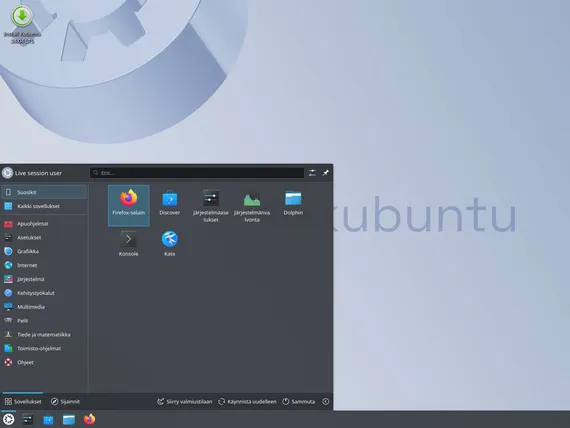Open System Settings from the taskbar
570x428 pixels.
28,419
